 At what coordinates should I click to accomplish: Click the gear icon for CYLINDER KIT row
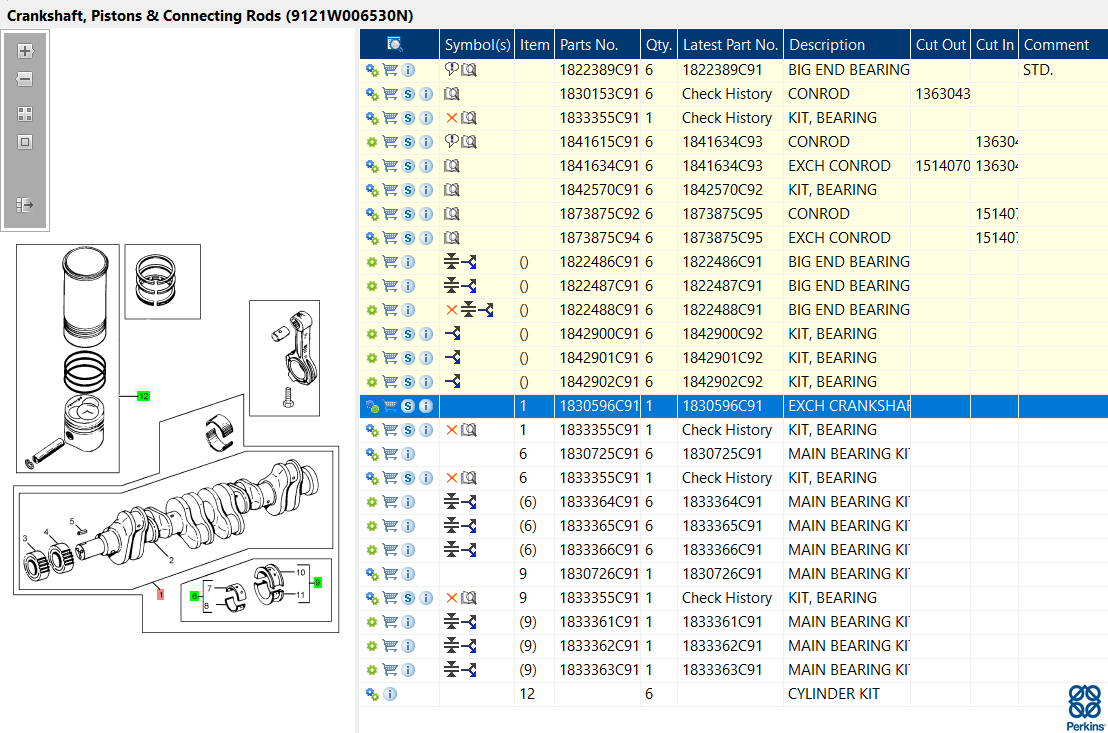372,694
